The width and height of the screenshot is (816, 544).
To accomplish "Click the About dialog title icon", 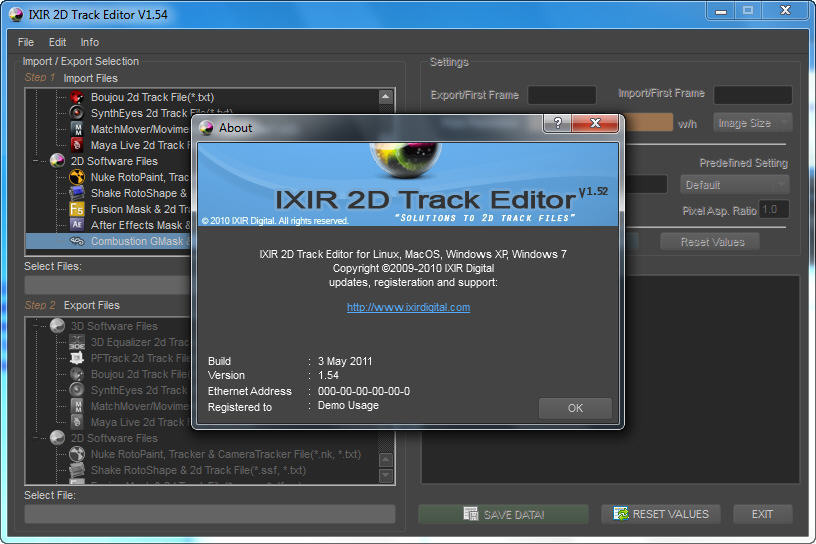I will click(207, 128).
